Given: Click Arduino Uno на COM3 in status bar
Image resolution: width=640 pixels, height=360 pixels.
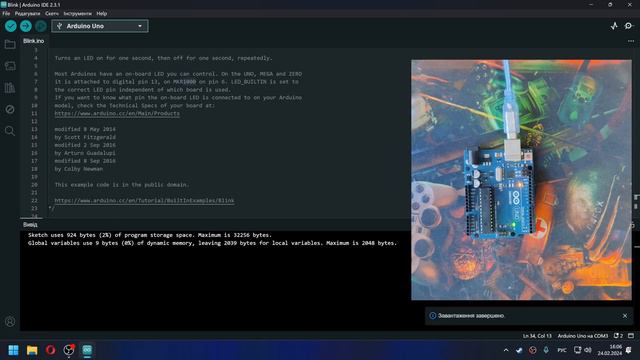Looking at the screenshot, I should pyautogui.click(x=582, y=336).
